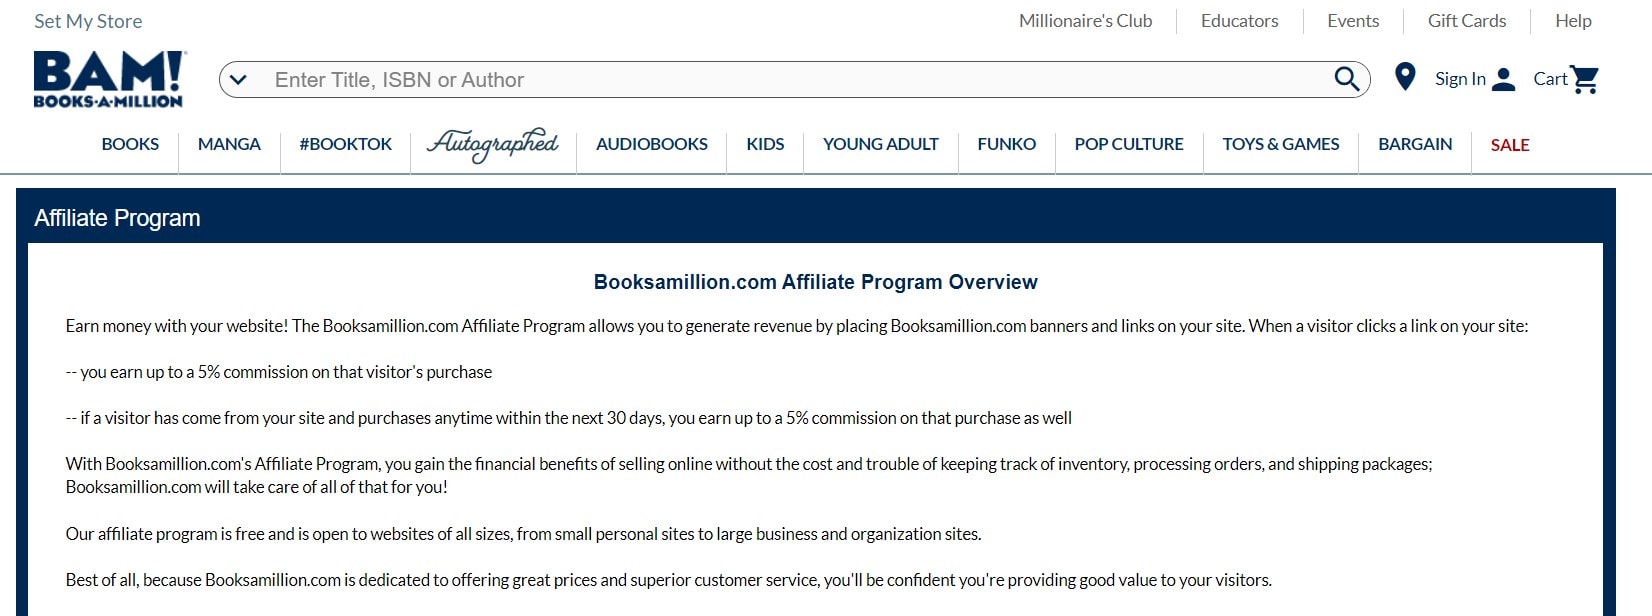Click the Help link

coord(1572,21)
